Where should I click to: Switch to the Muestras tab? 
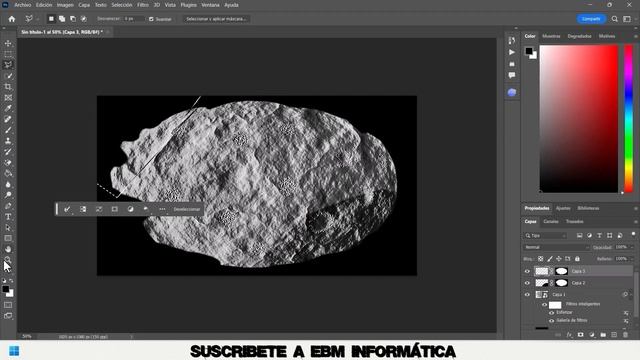tap(551, 36)
